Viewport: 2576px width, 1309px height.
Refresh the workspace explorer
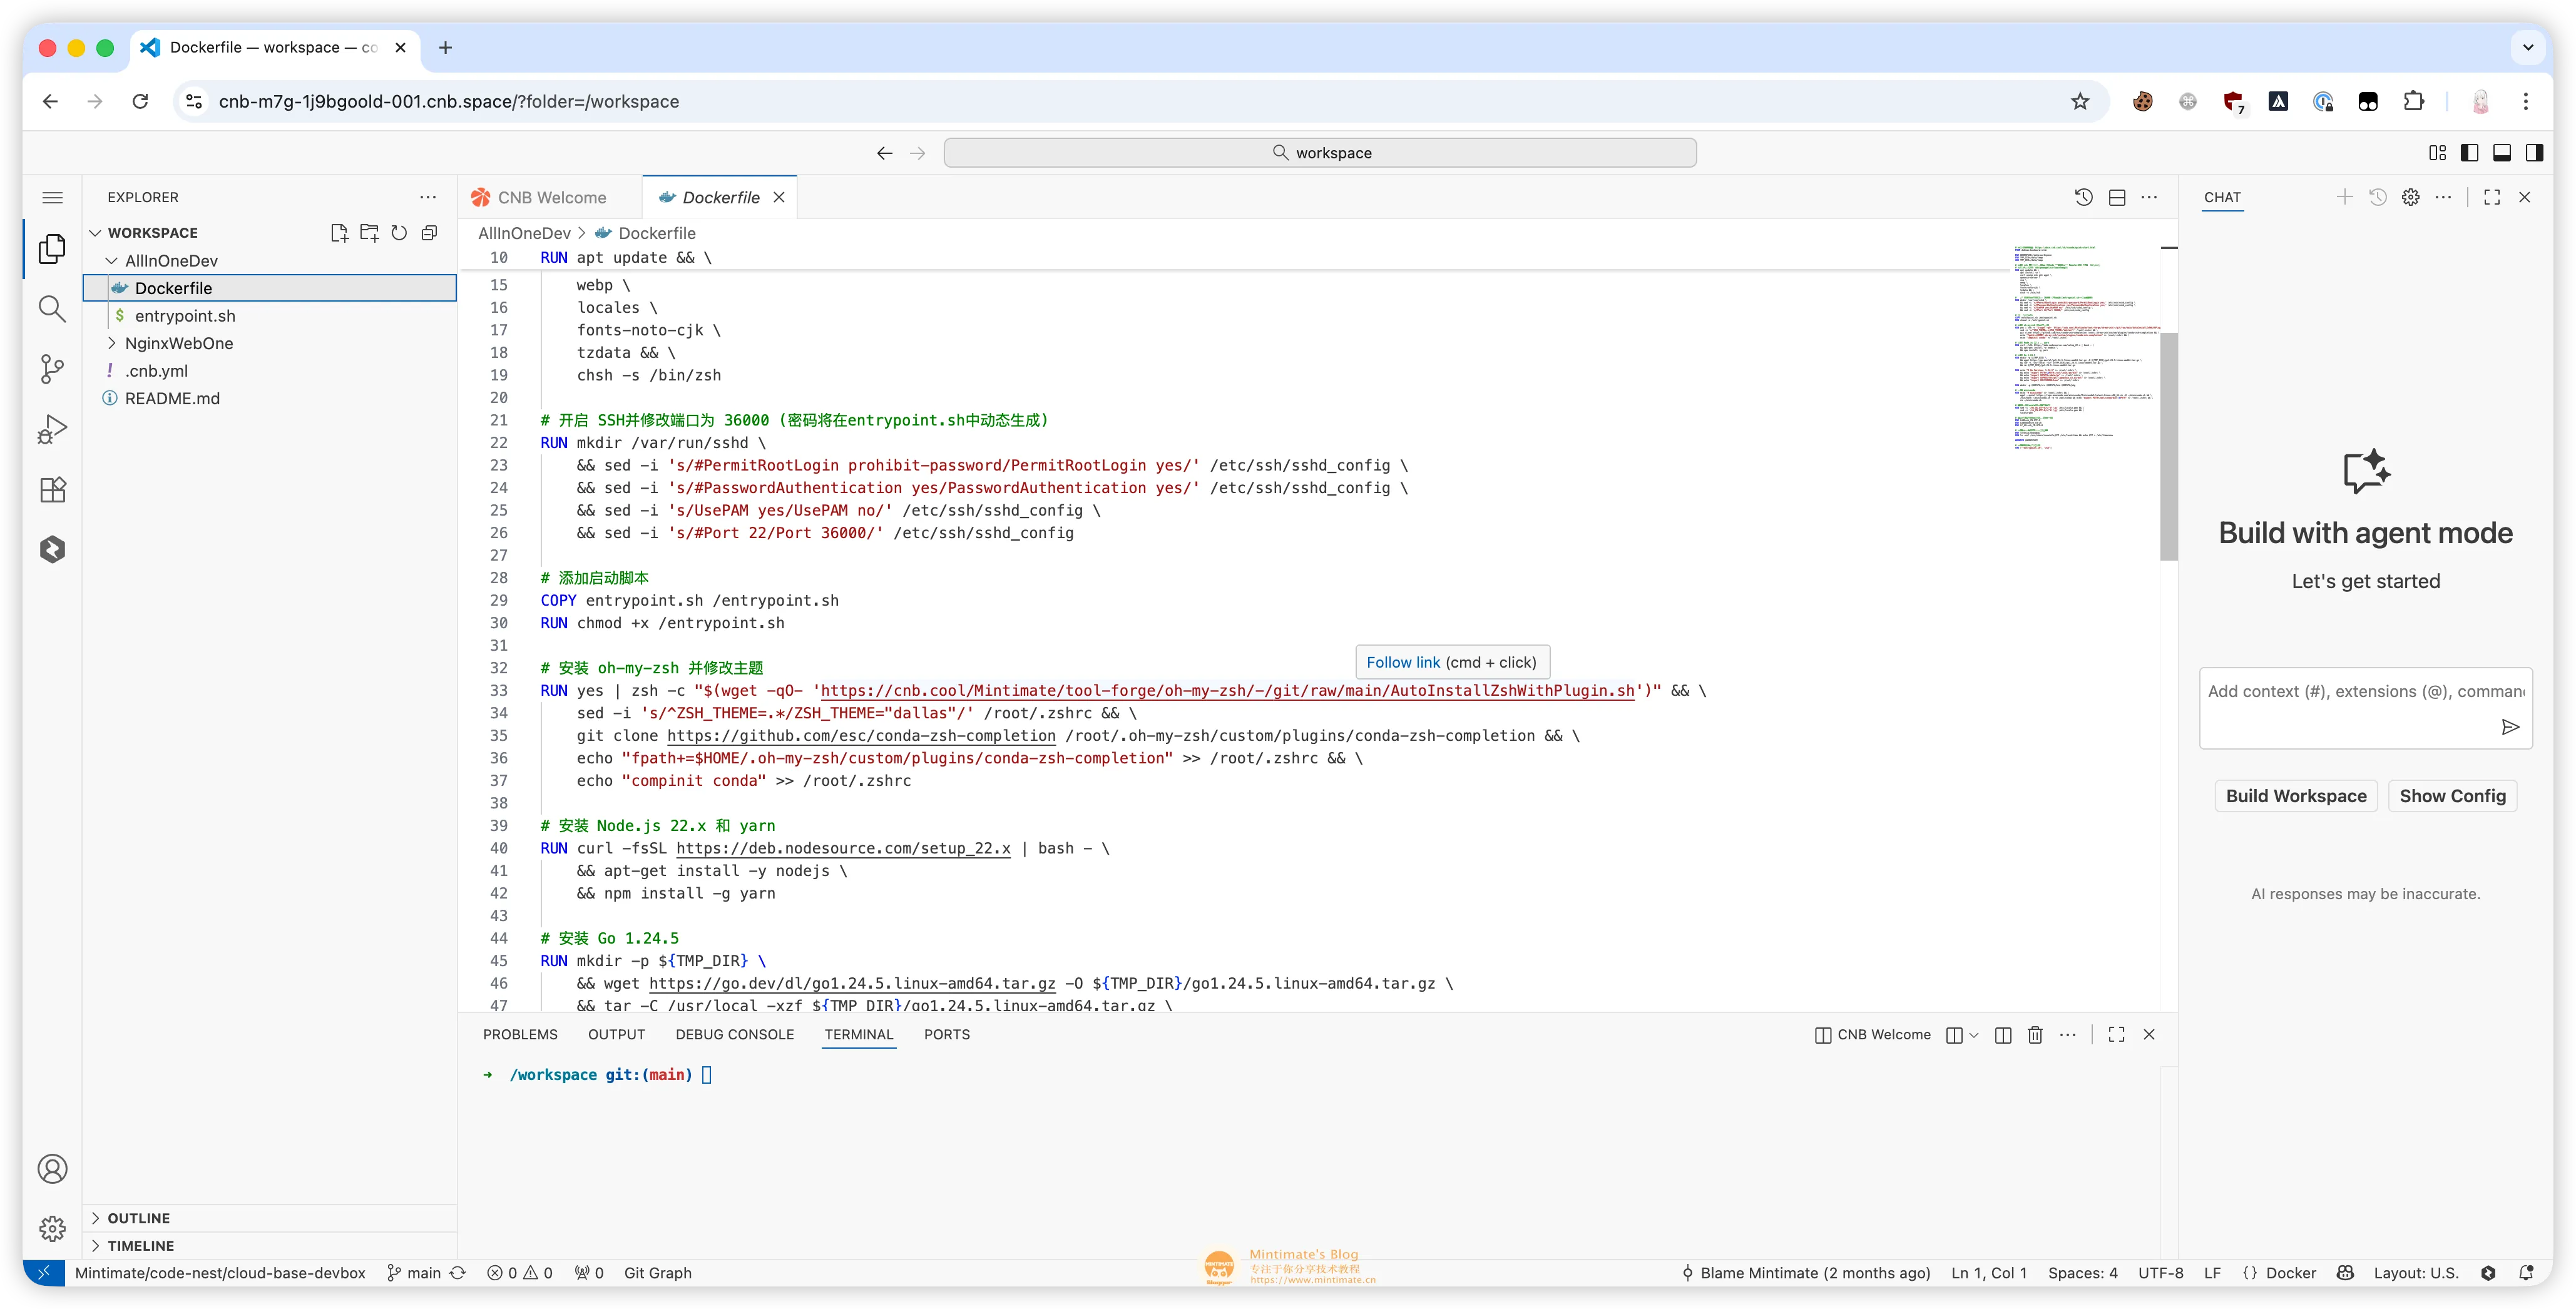click(x=399, y=233)
